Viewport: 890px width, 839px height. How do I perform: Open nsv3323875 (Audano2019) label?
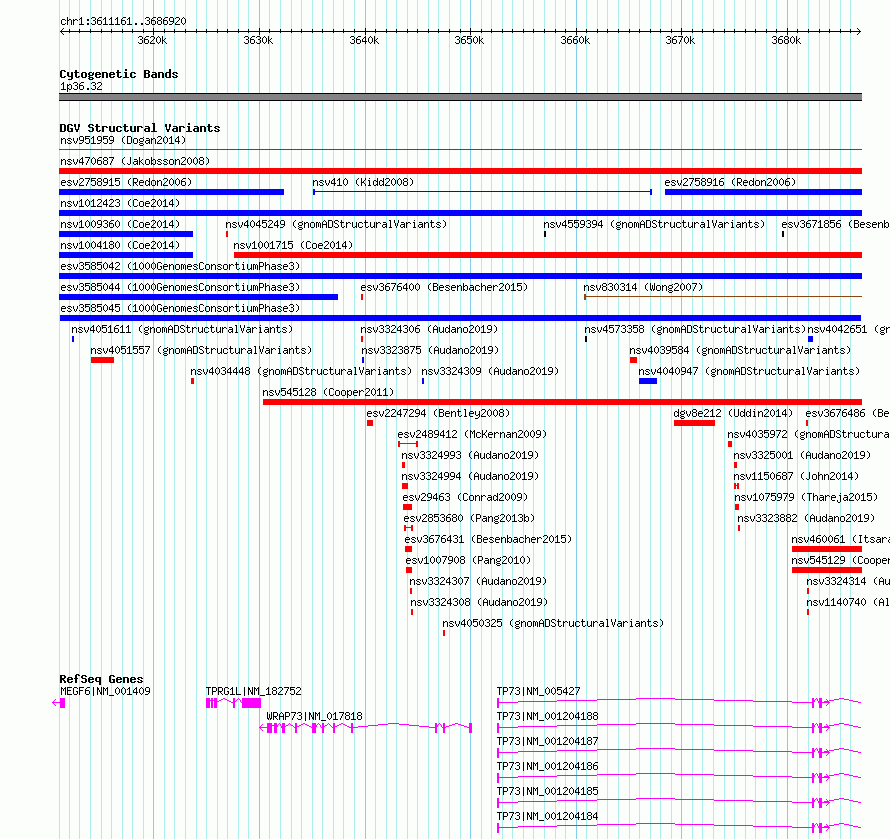(430, 350)
